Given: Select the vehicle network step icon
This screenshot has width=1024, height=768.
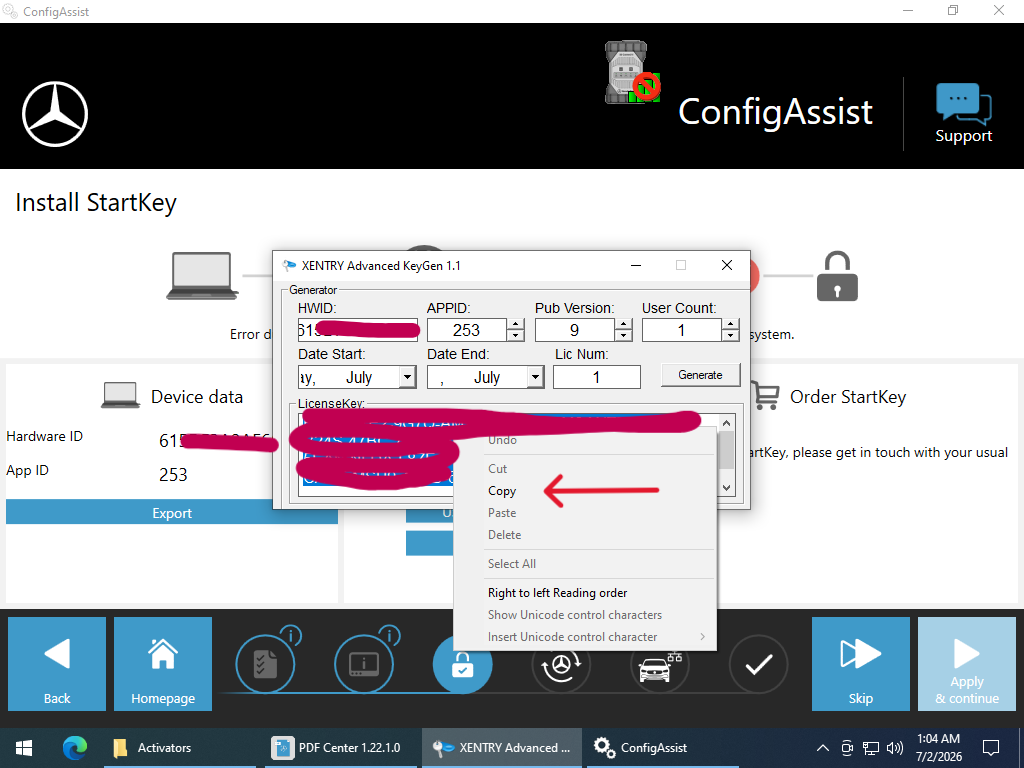Looking at the screenshot, I should click(x=660, y=664).
